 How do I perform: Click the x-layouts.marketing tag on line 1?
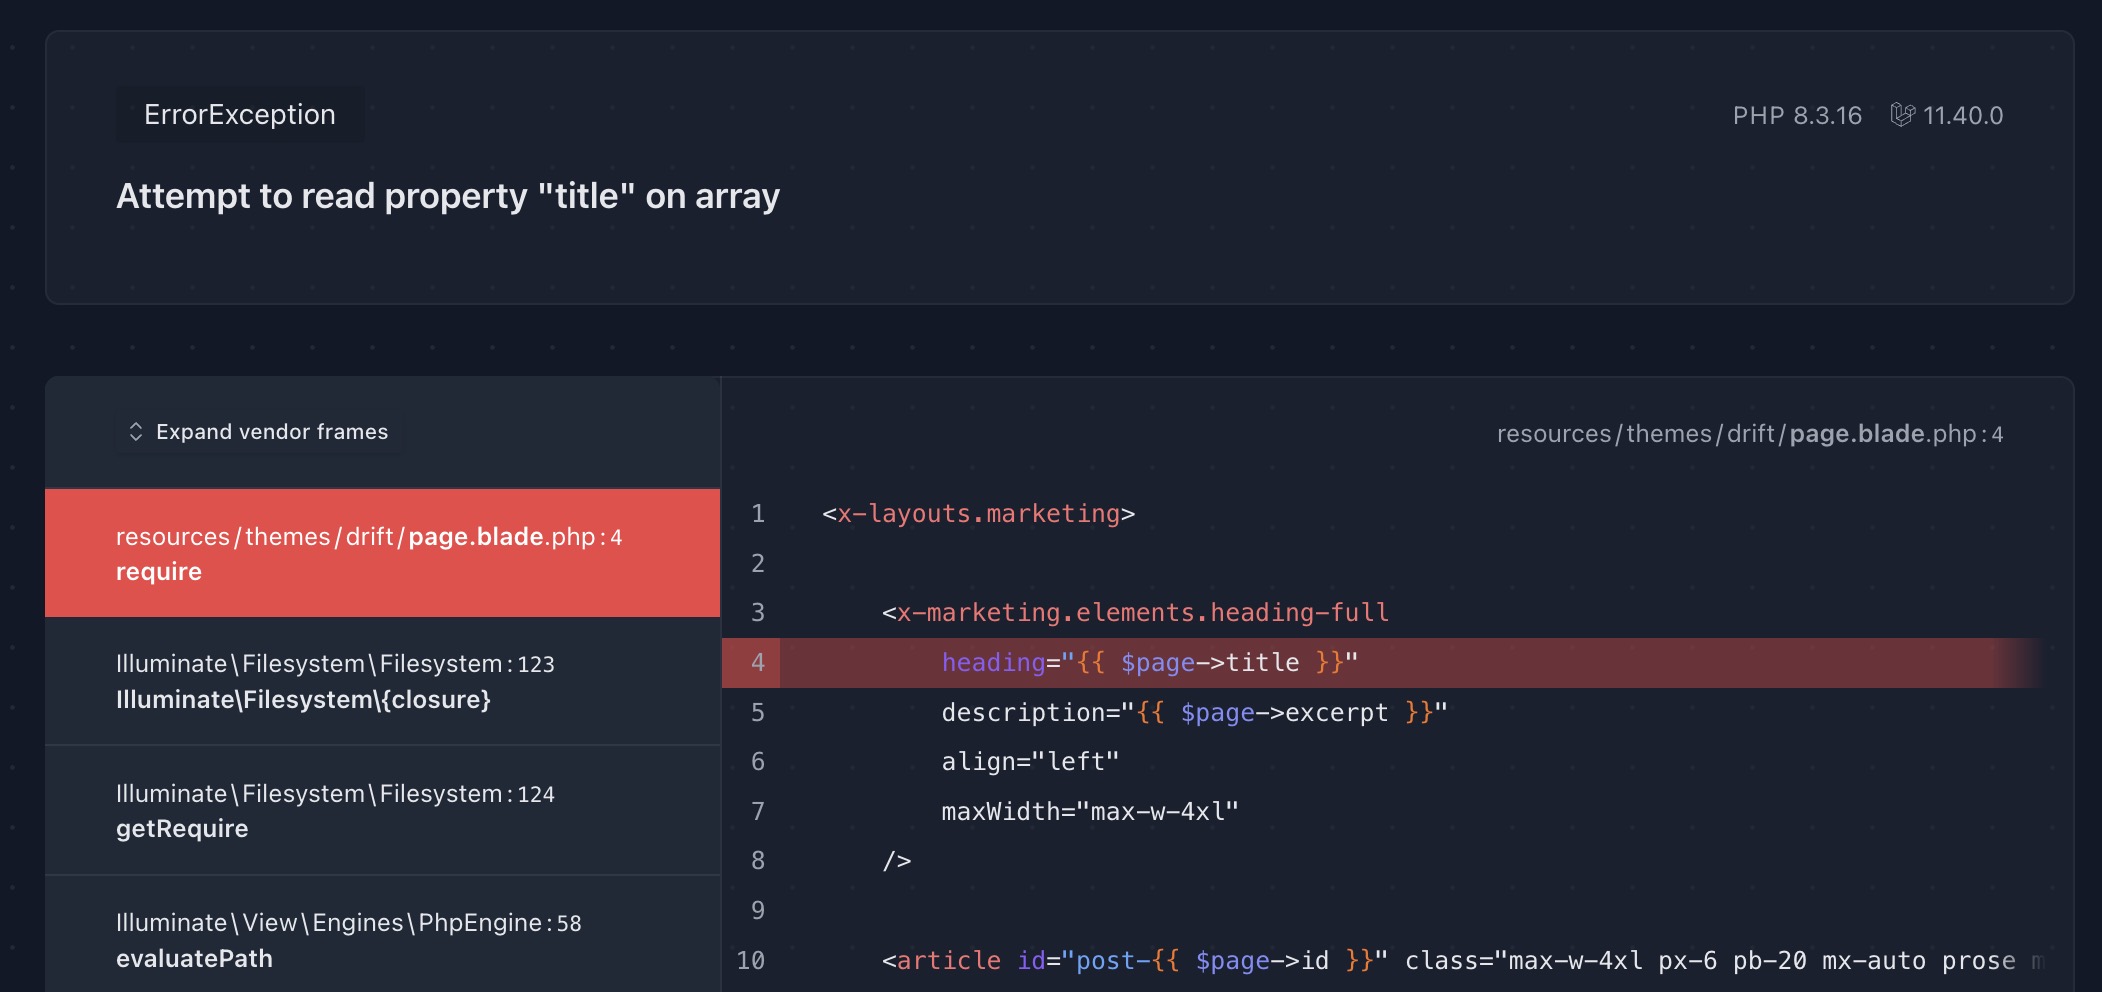tap(978, 514)
